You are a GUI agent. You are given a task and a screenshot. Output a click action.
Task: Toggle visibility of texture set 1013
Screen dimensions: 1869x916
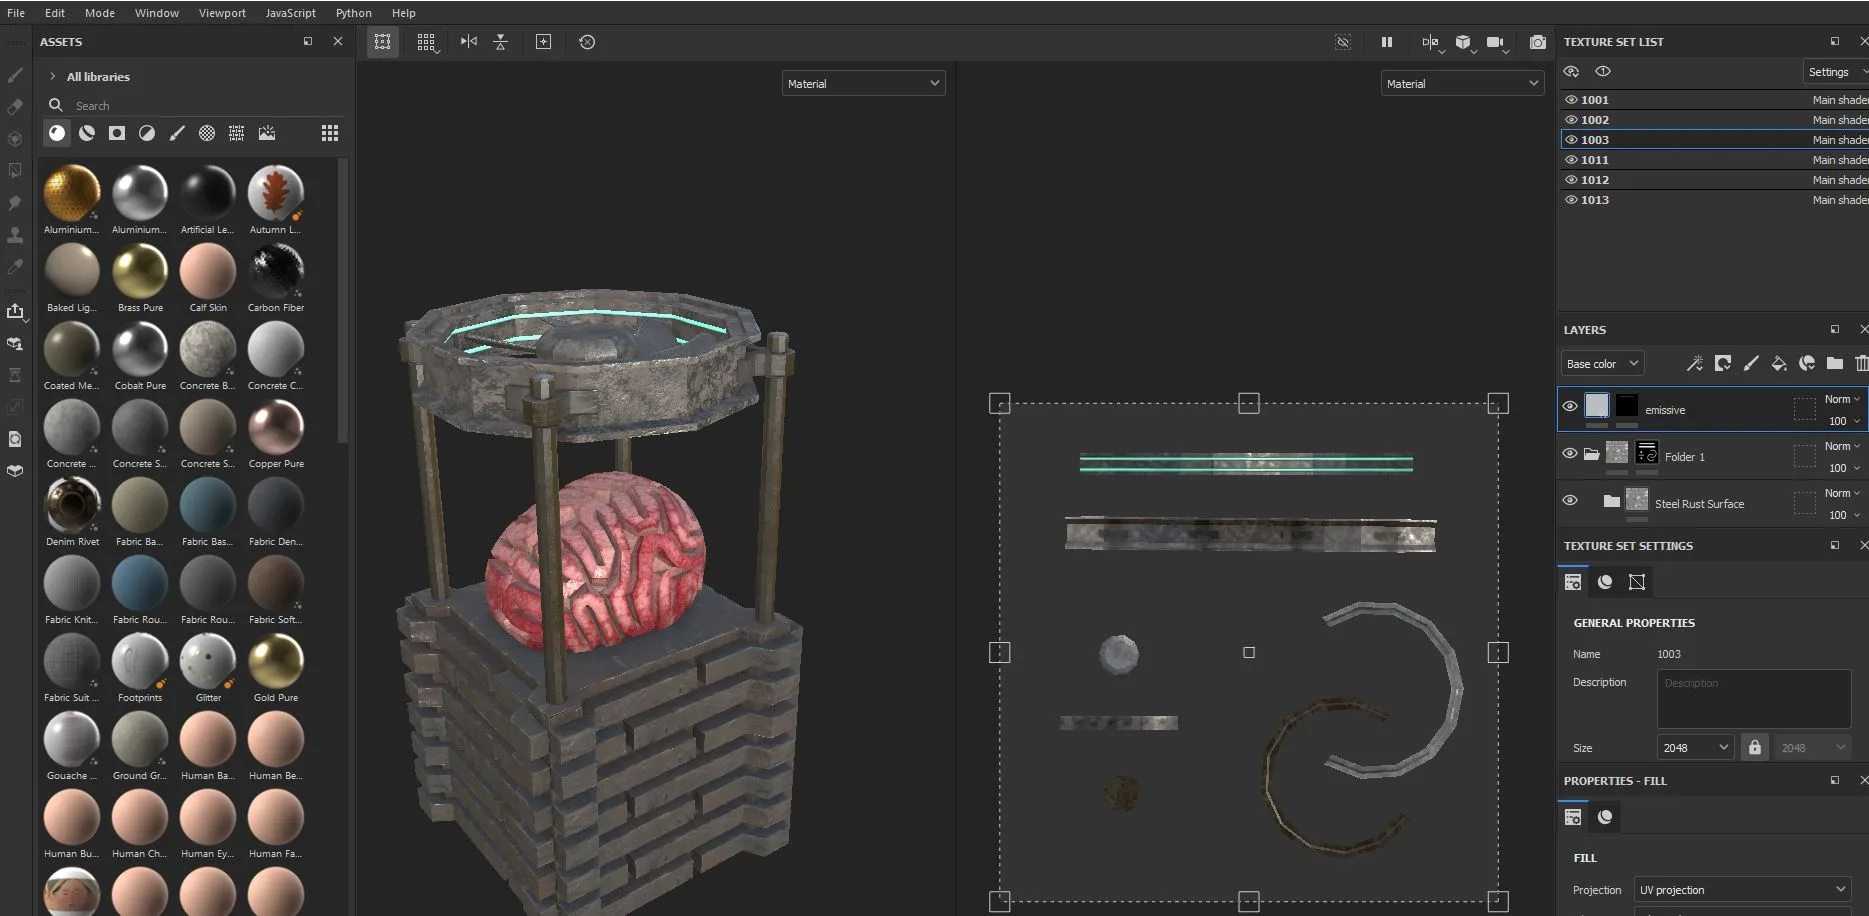pyautogui.click(x=1571, y=200)
